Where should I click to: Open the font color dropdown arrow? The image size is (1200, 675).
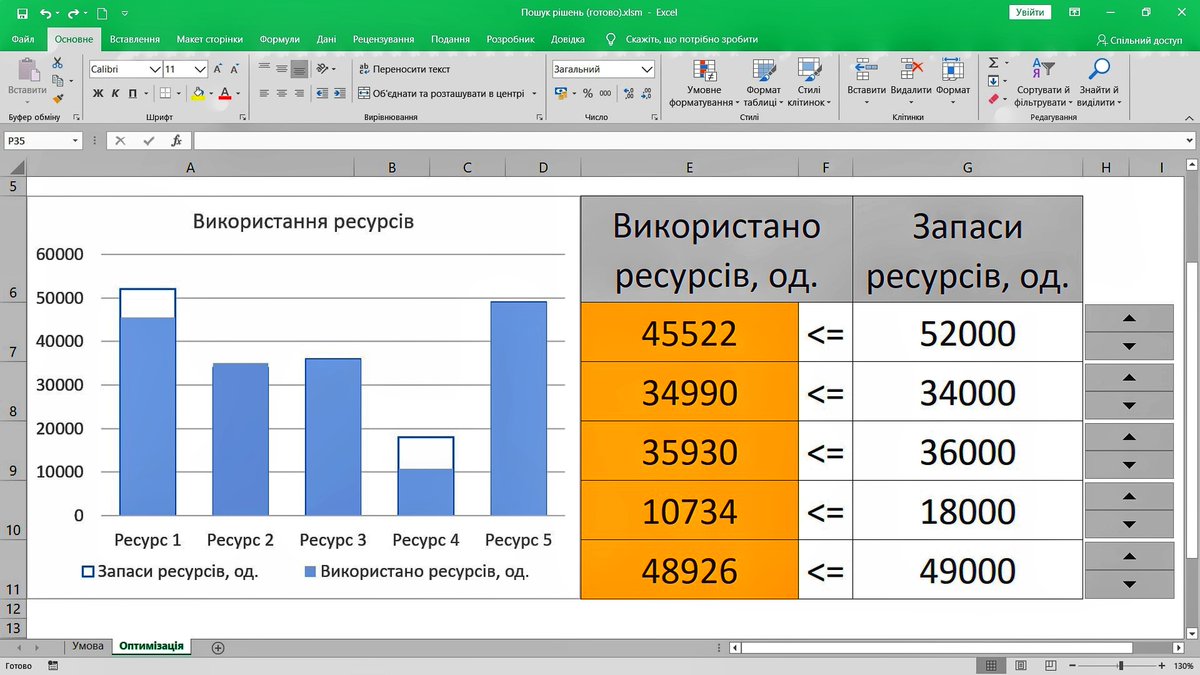click(x=238, y=94)
